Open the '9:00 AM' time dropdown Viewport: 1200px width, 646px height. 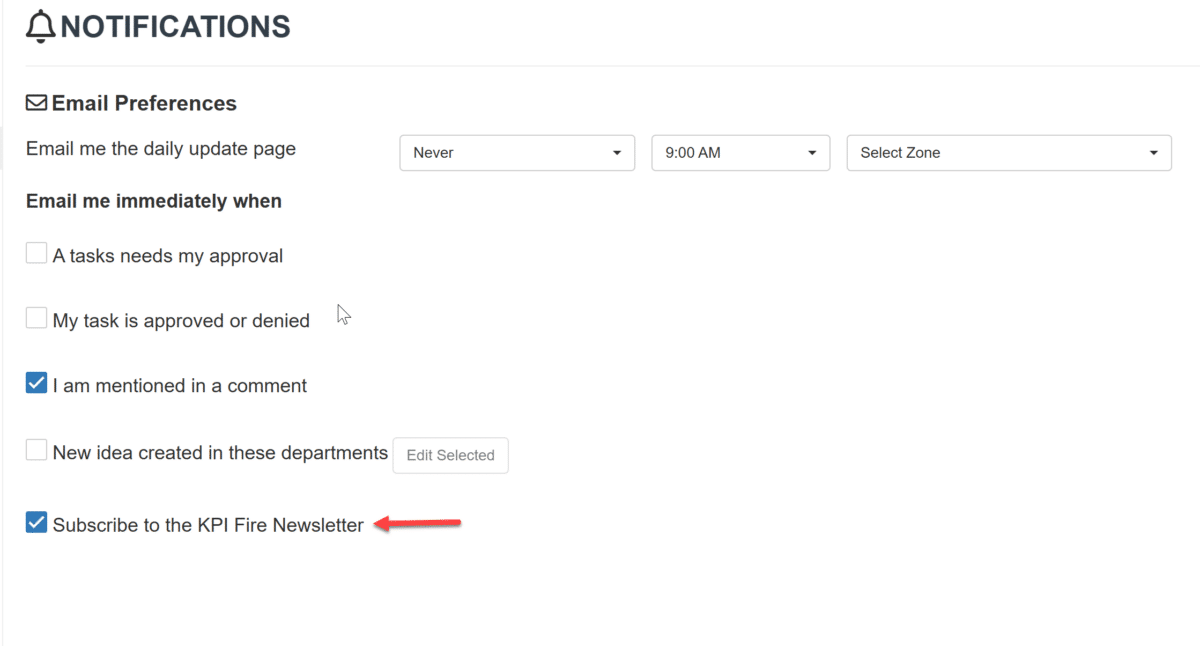pos(741,153)
